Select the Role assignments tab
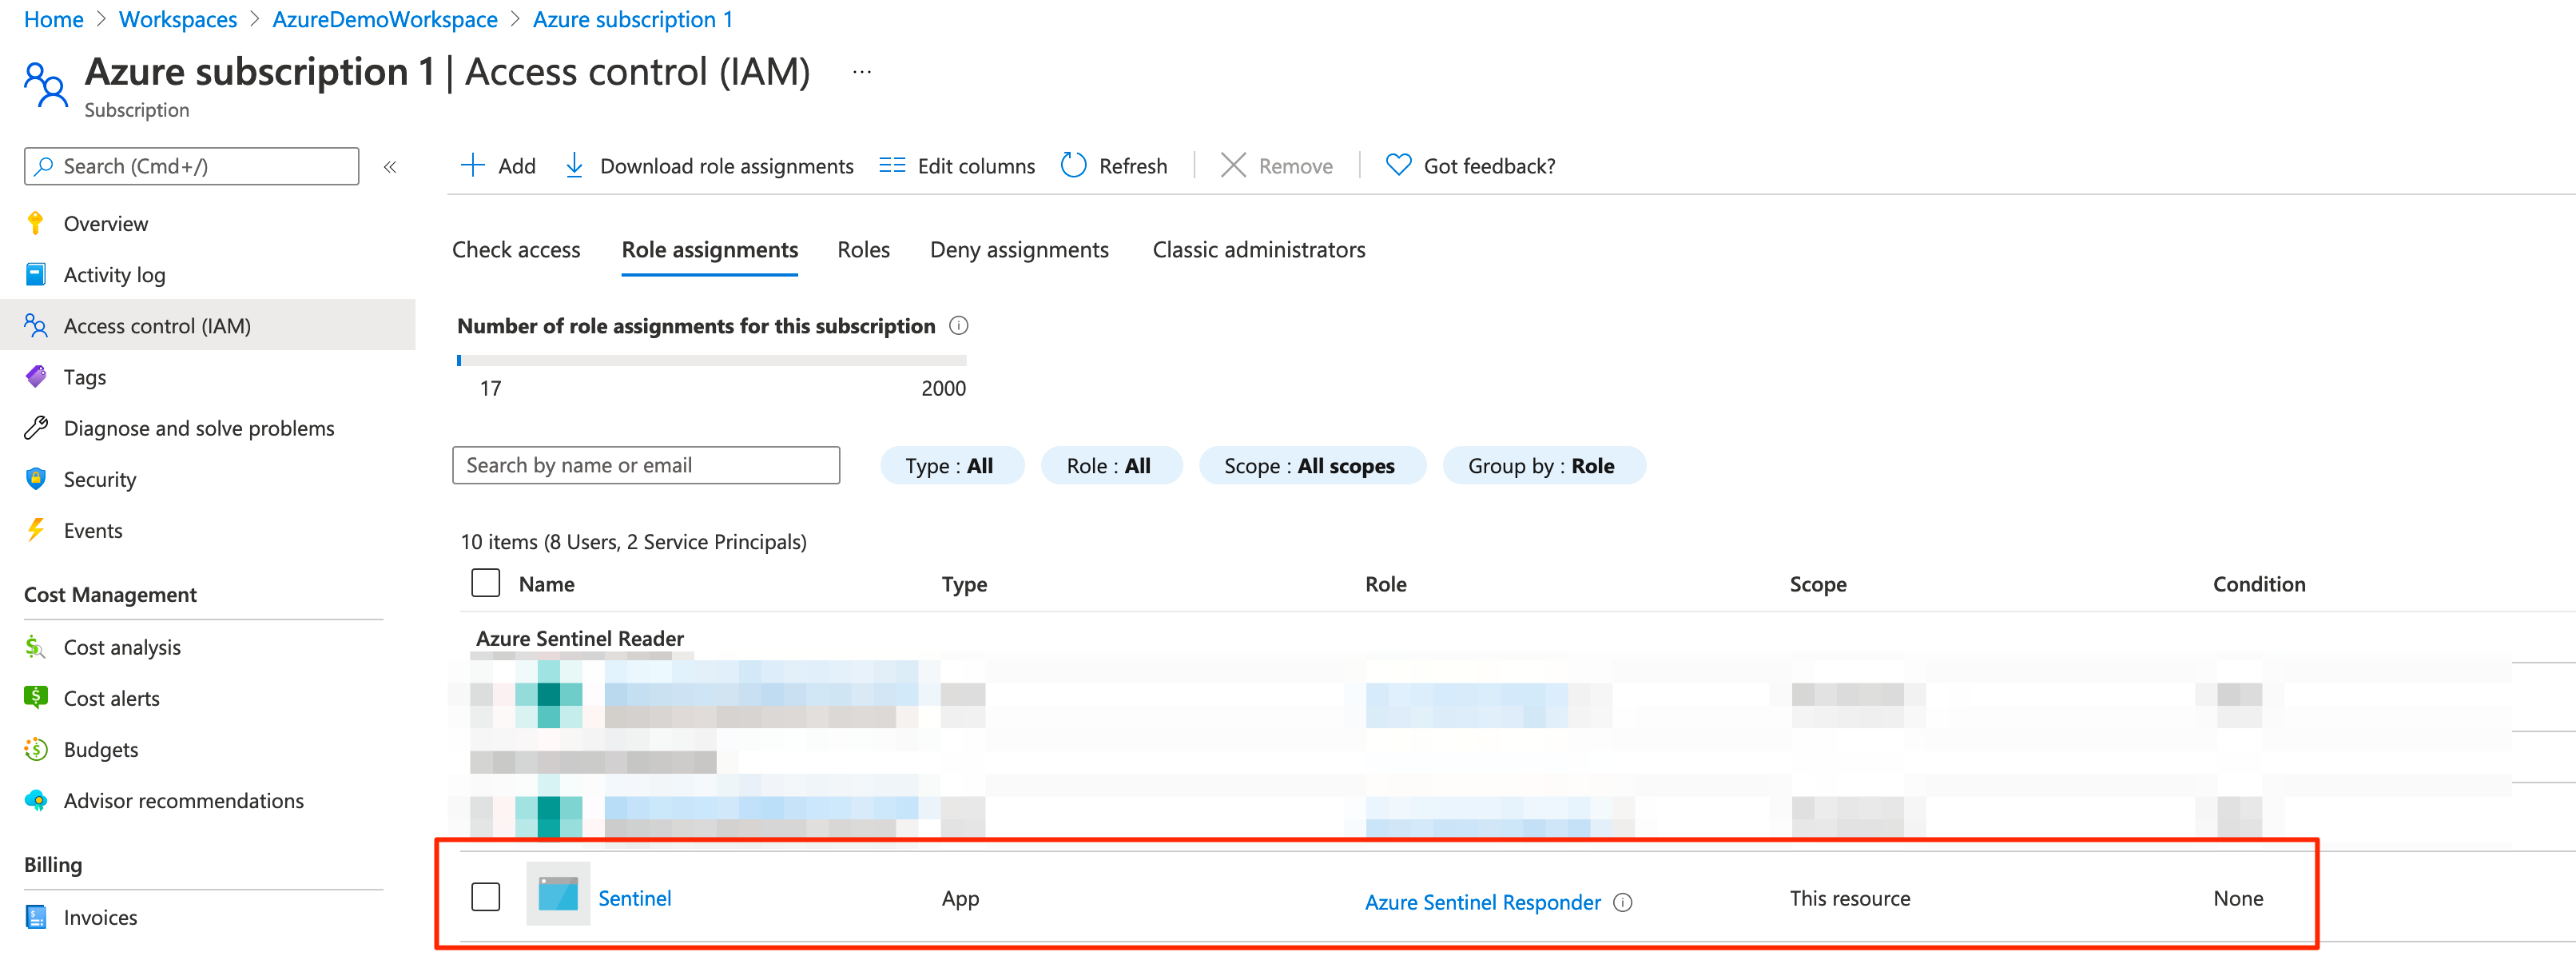The width and height of the screenshot is (2576, 956). [709, 249]
